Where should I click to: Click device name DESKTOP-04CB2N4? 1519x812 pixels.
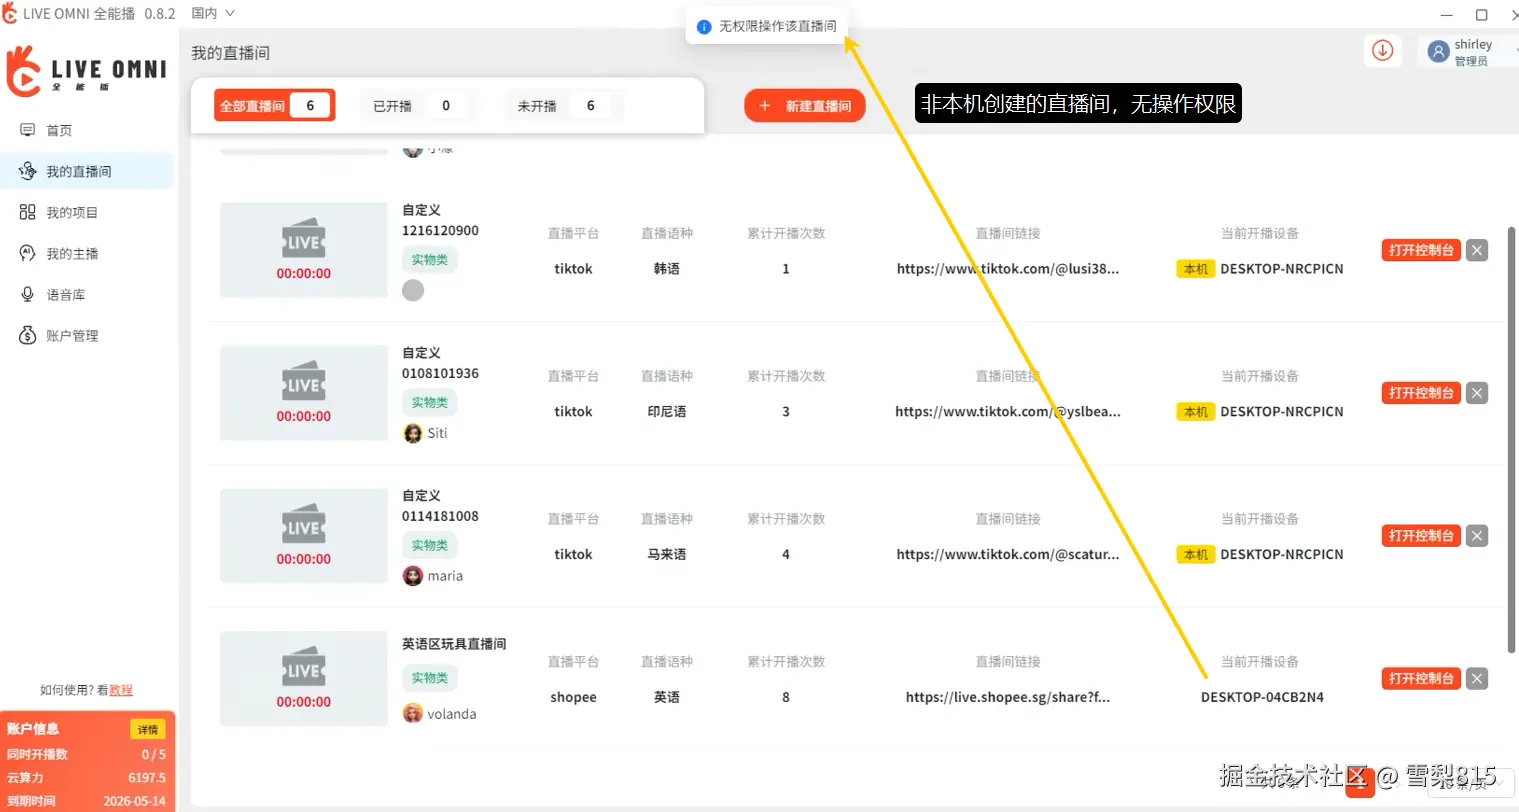tap(1262, 698)
